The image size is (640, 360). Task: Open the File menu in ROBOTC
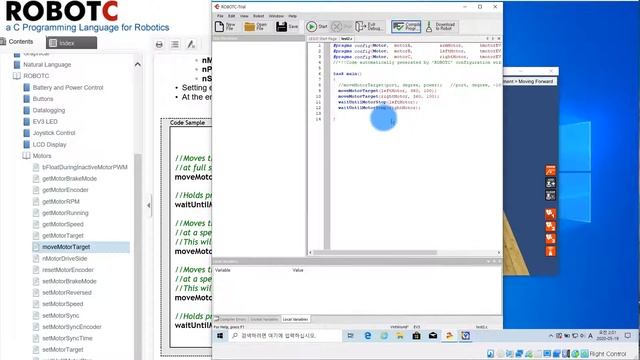click(220, 16)
